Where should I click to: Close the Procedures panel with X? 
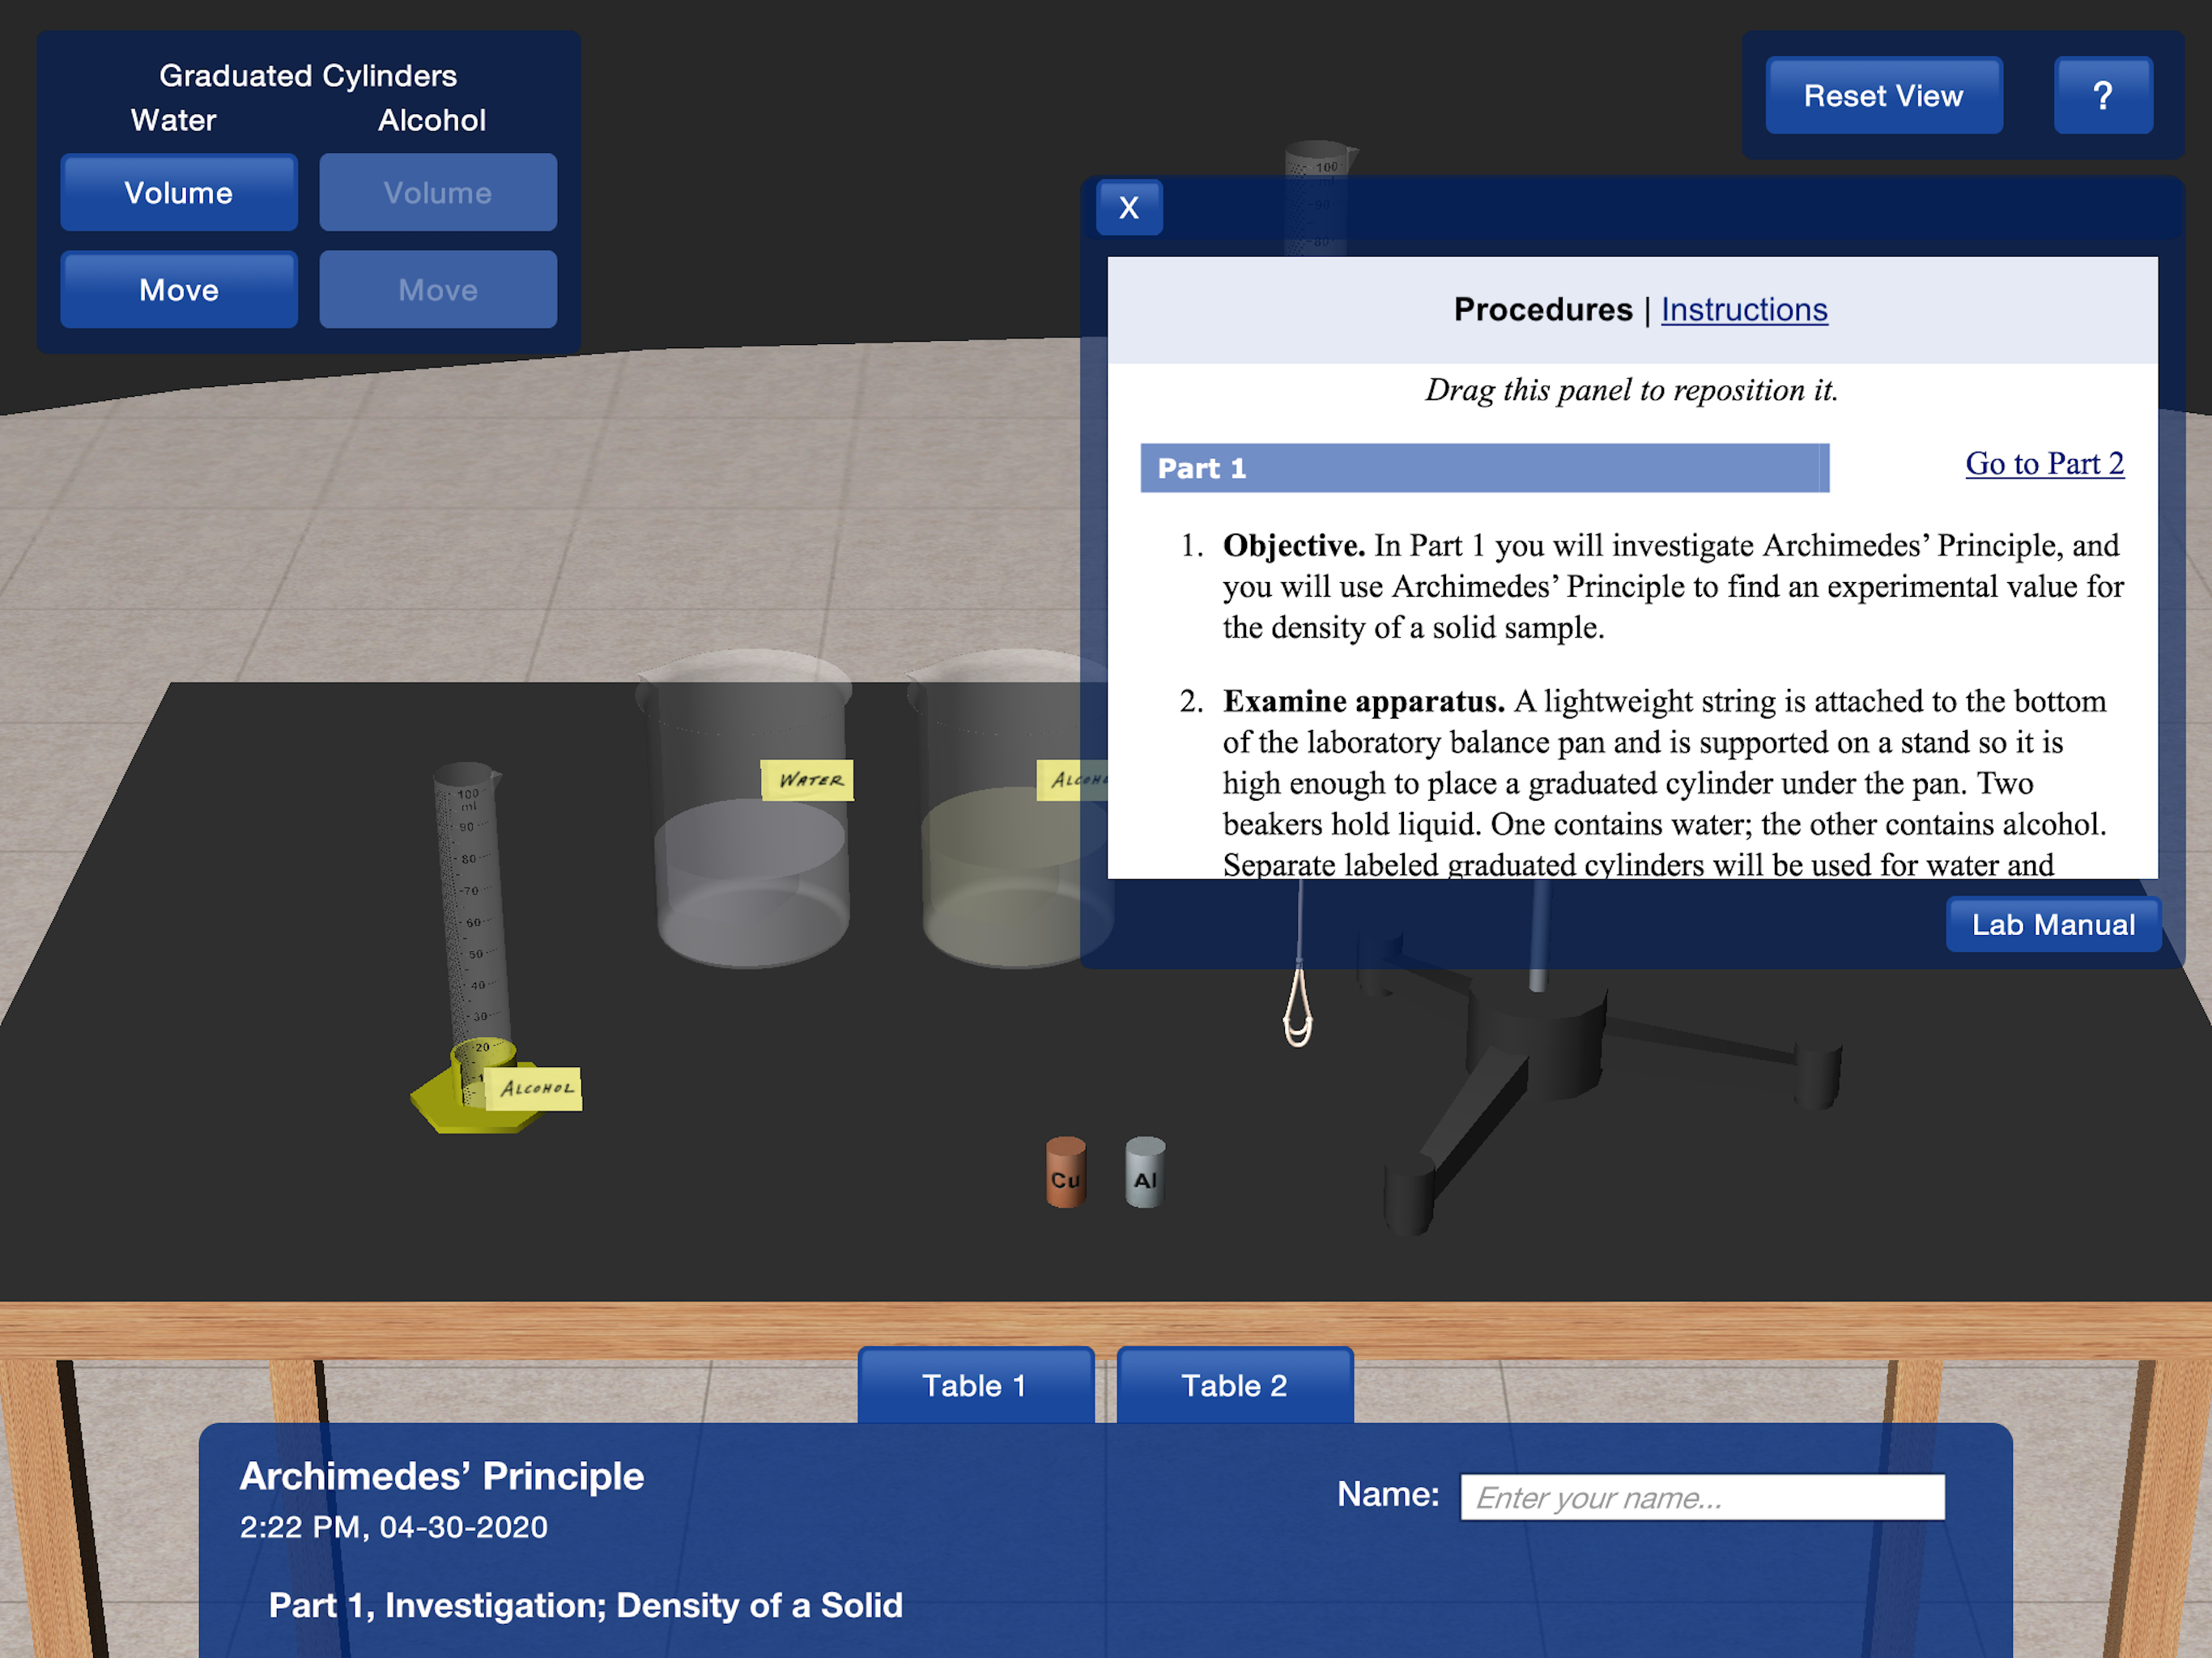coord(1129,208)
